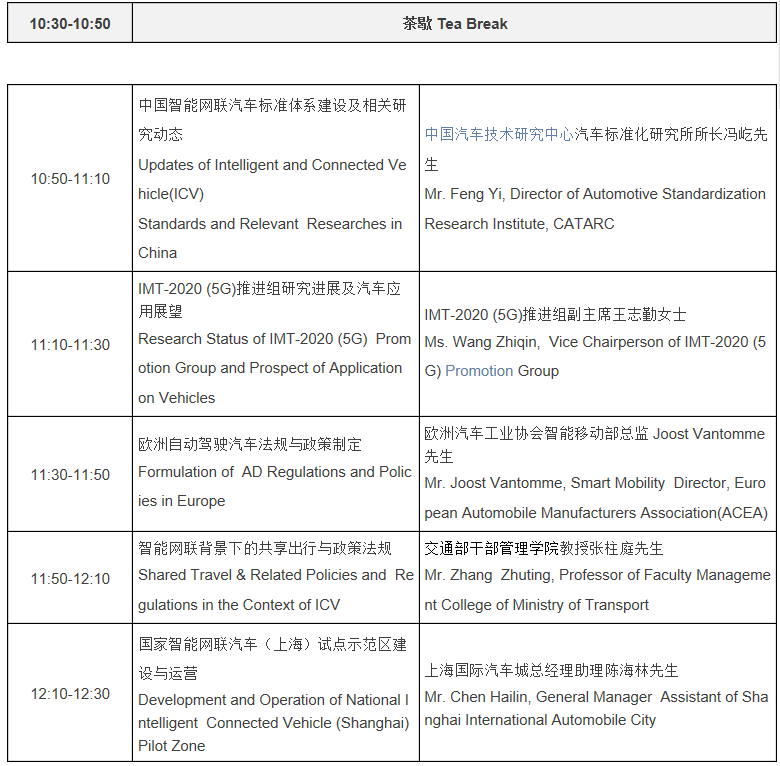Click 'Mr. Zhang Zhuting, Professor of Faculty' line
The height and width of the screenshot is (766, 780).
tap(597, 575)
